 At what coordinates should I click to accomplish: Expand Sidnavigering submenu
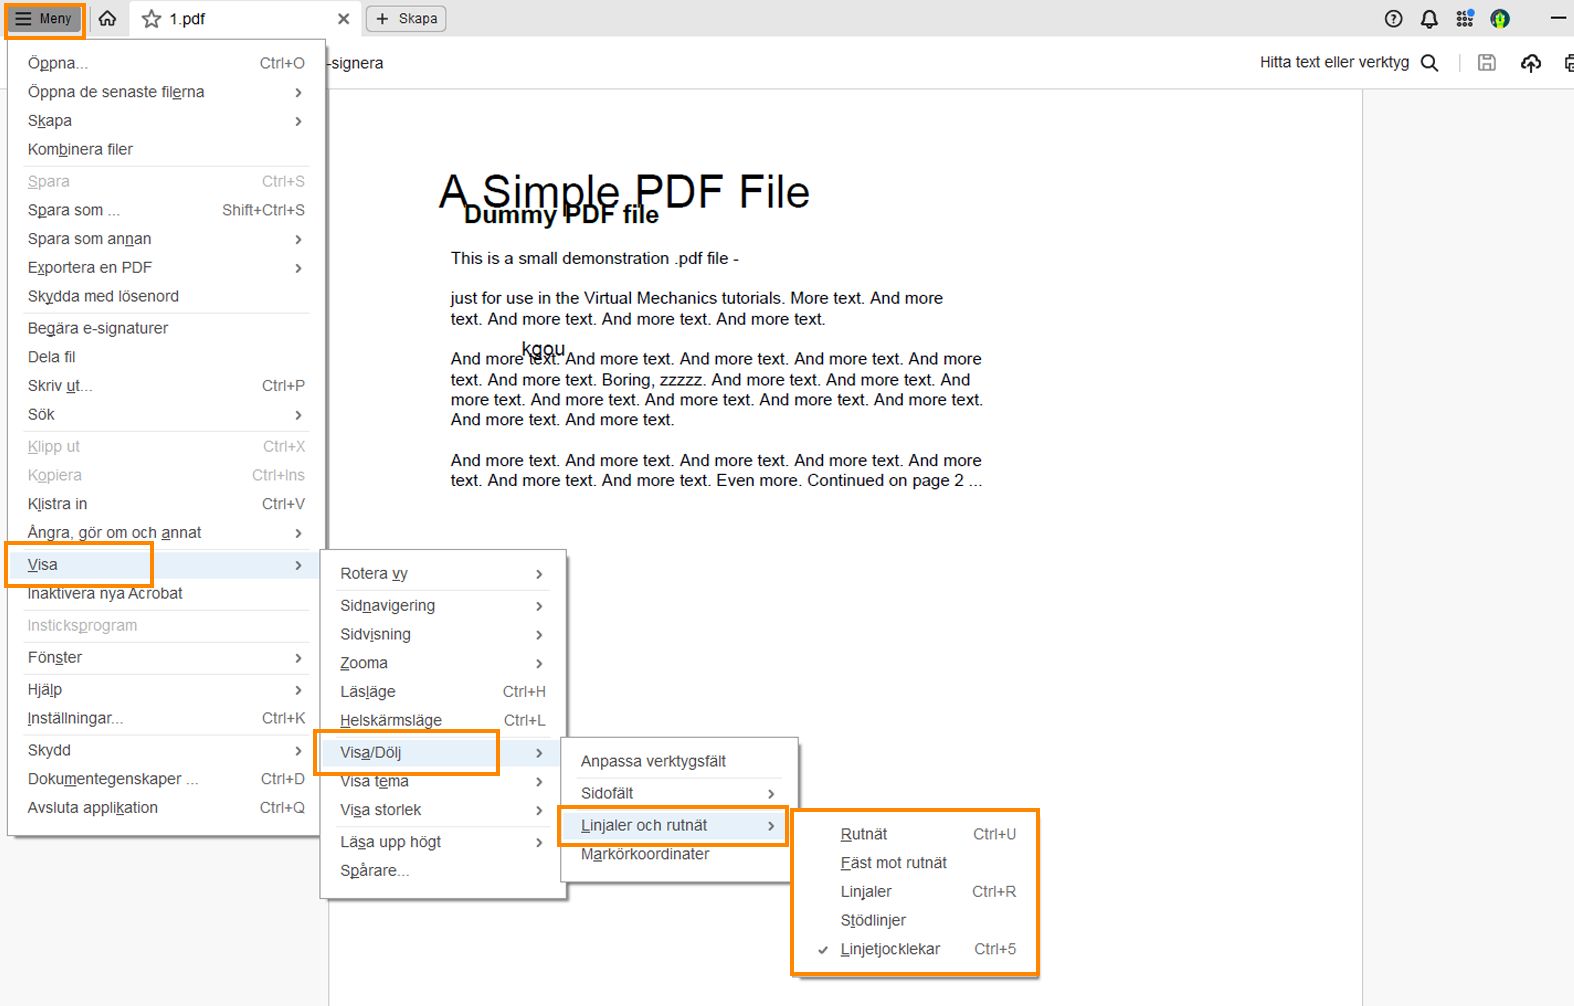443,606
